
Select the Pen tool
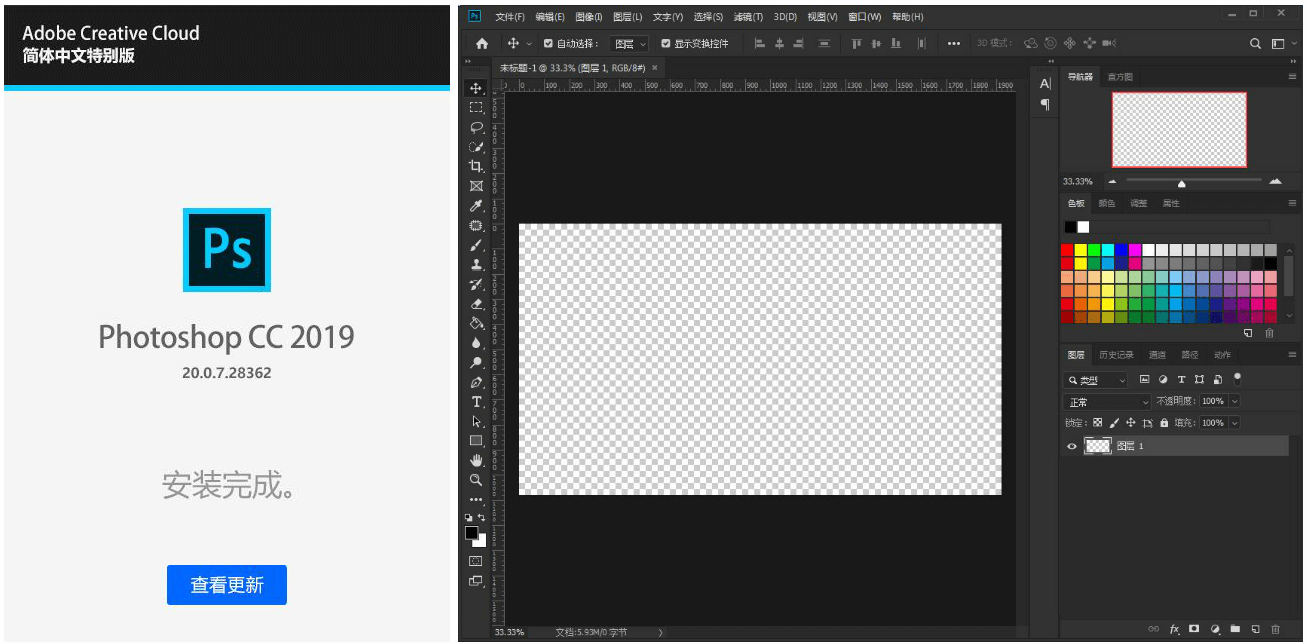476,382
